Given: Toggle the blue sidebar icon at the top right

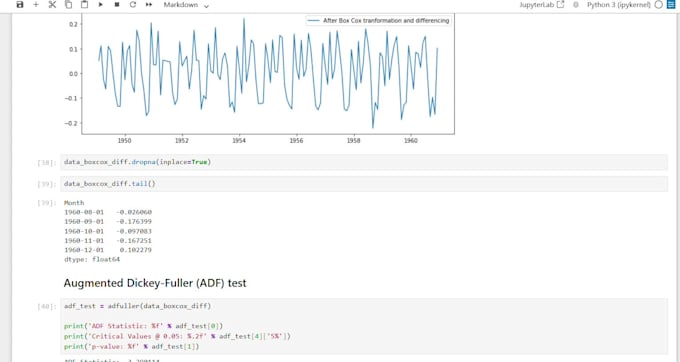Looking at the screenshot, I should [x=671, y=5].
